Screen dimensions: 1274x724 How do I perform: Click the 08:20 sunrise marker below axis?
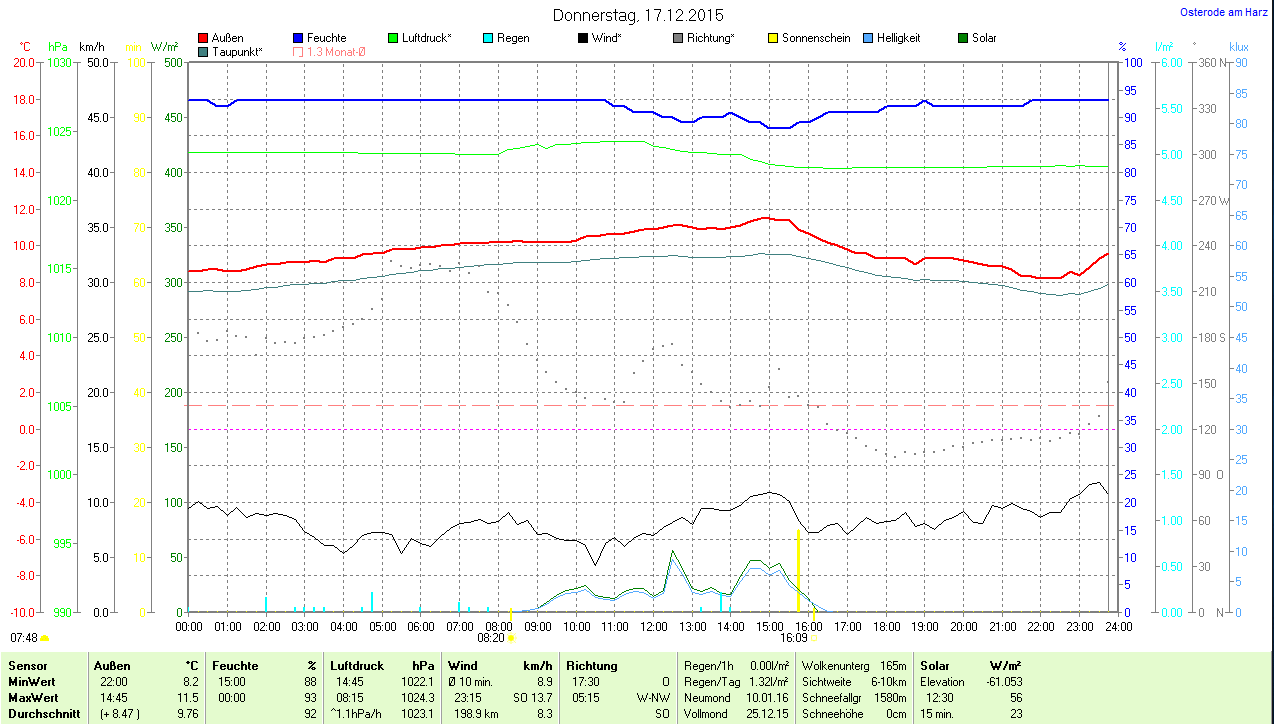click(x=495, y=637)
